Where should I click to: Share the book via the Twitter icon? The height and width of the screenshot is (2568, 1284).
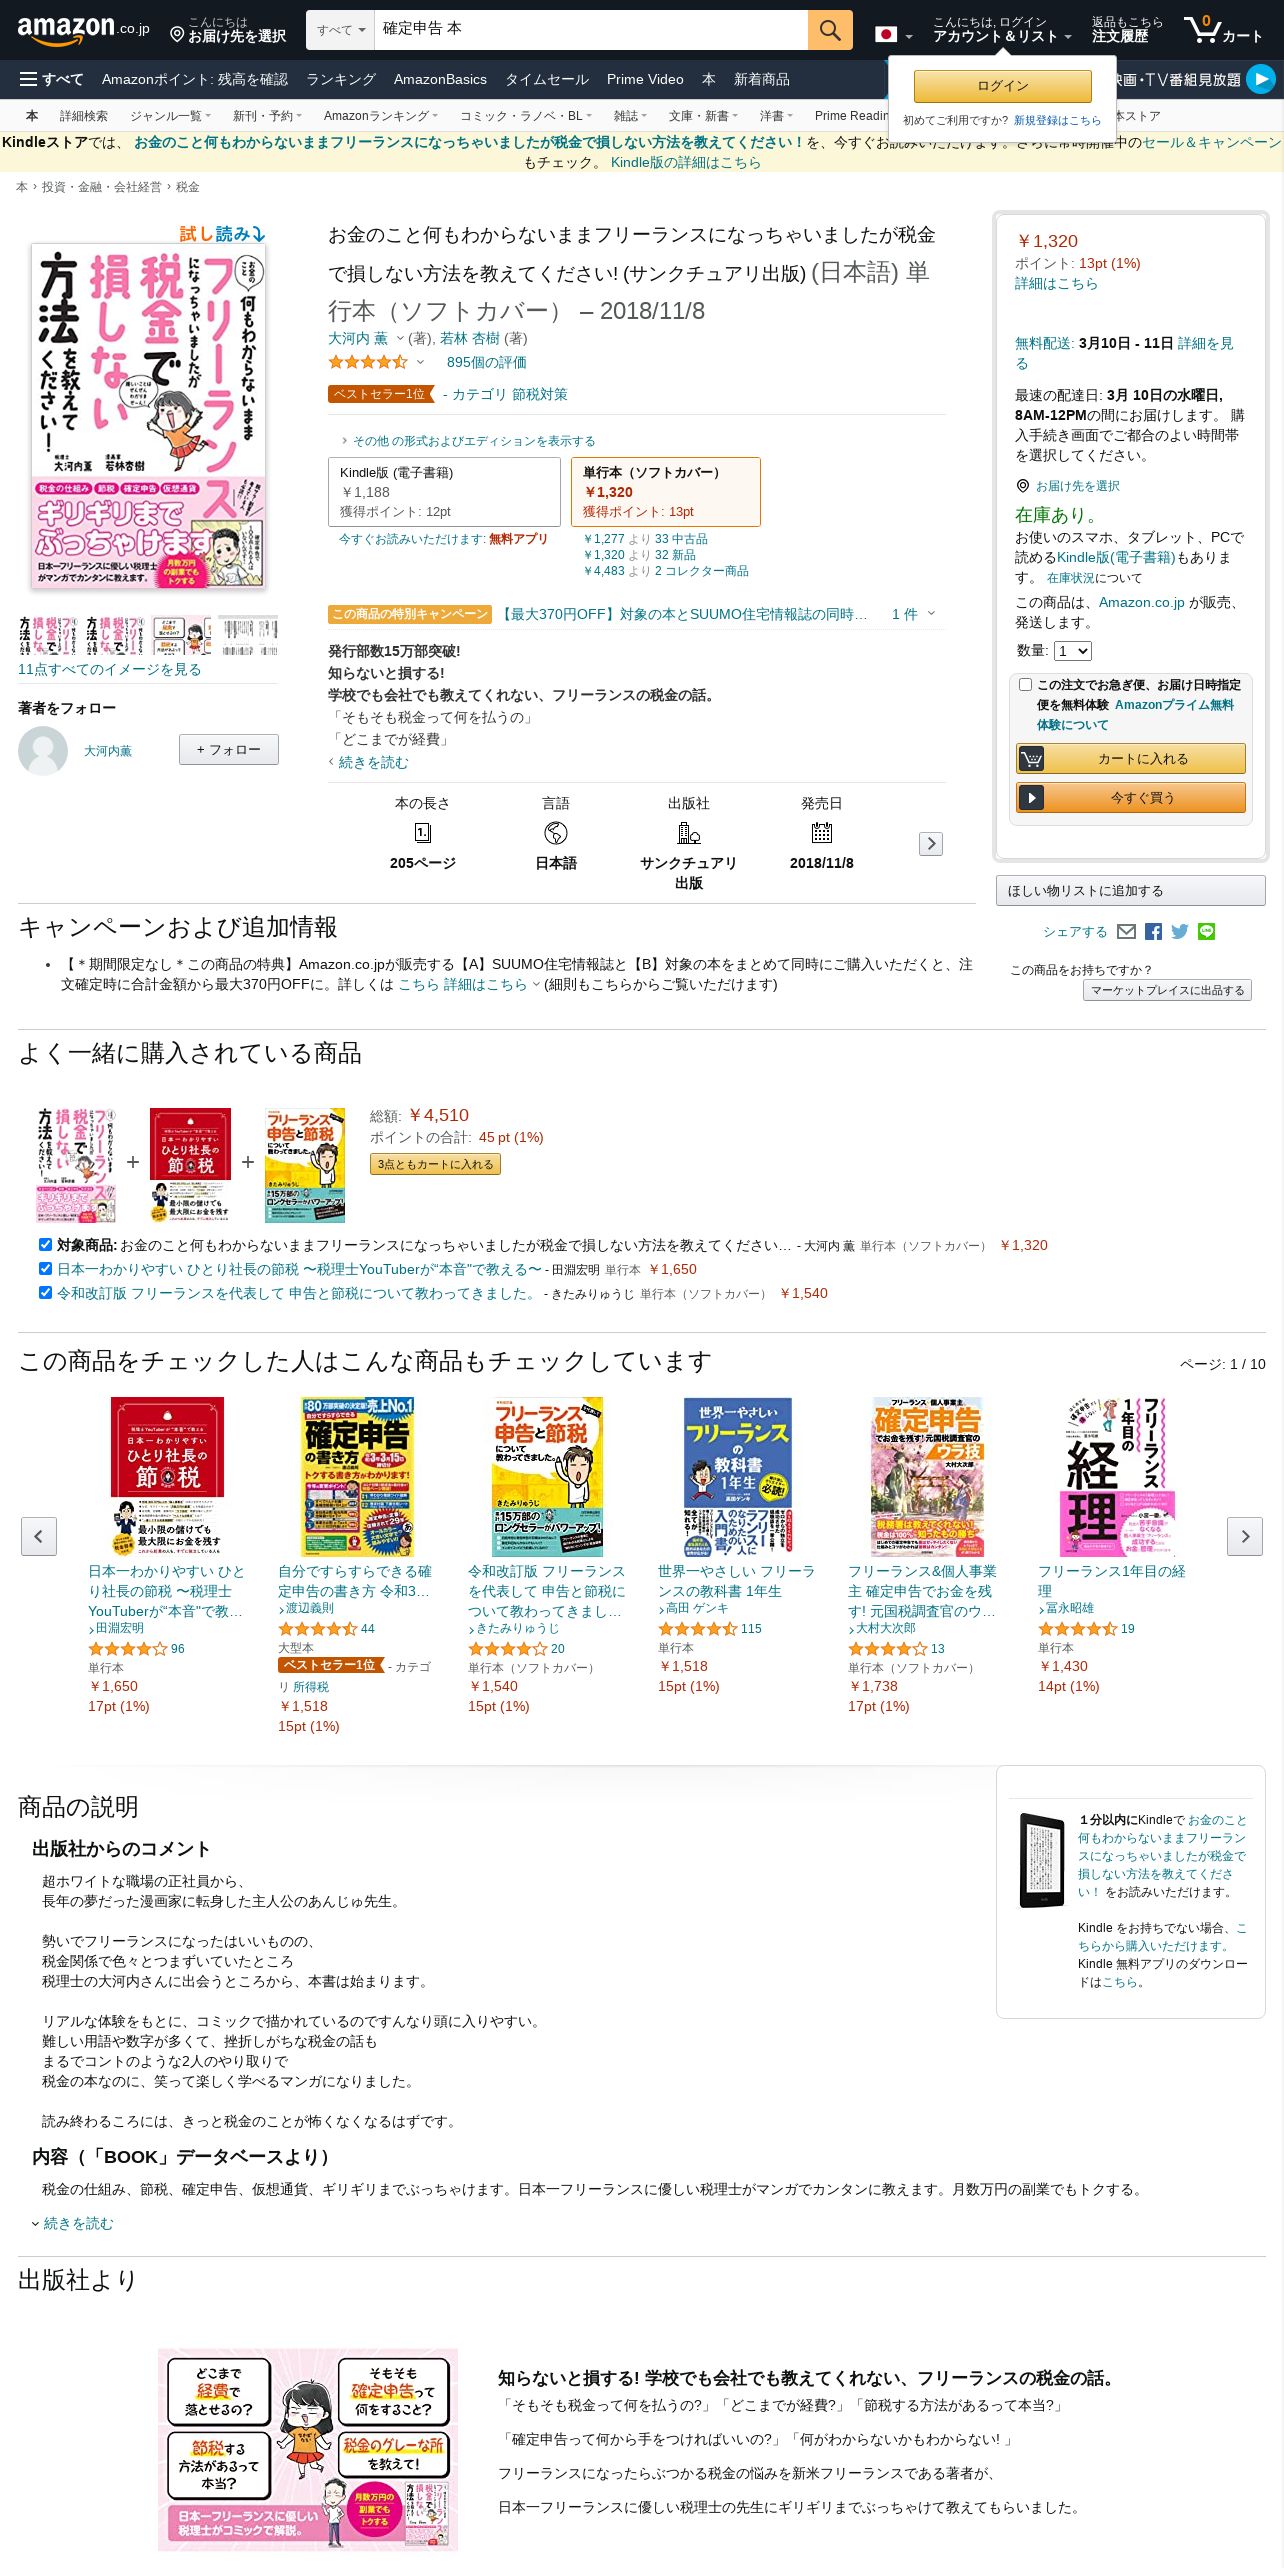[1180, 931]
